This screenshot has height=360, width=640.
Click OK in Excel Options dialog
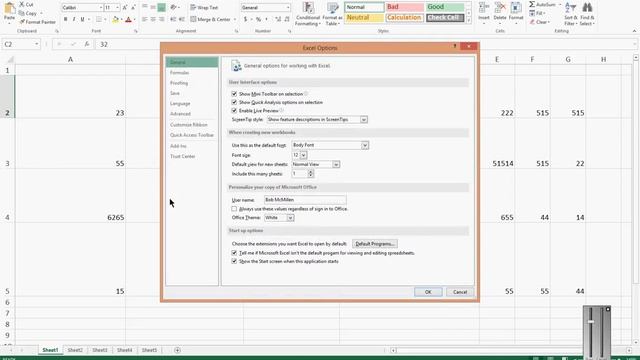(428, 292)
